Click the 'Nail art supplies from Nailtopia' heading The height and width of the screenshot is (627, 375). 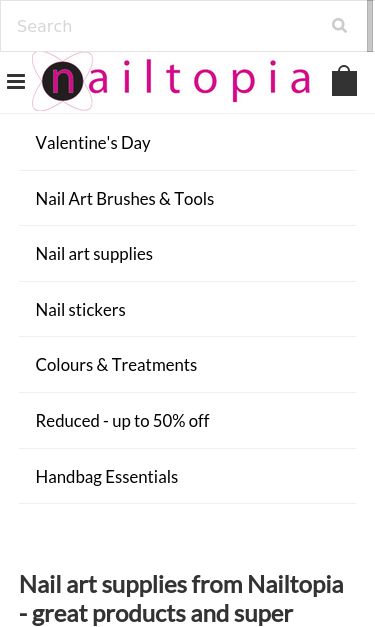click(x=182, y=585)
